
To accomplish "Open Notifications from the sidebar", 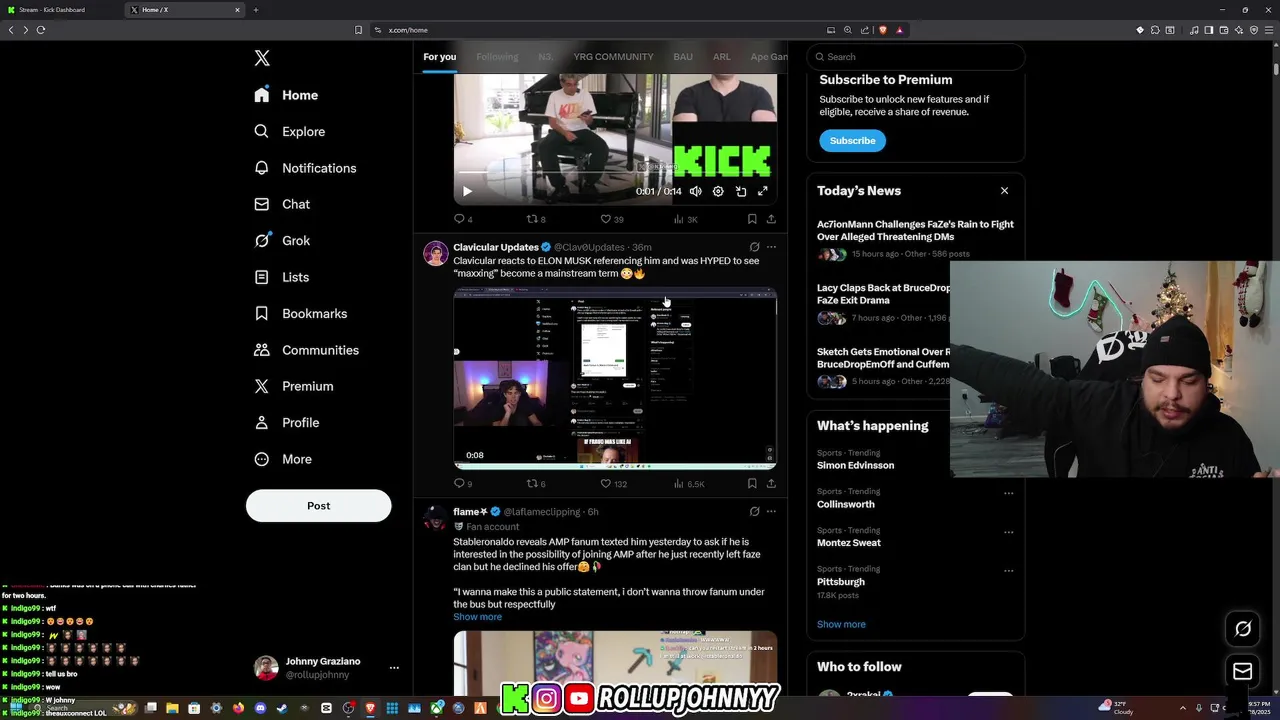I will (305, 168).
